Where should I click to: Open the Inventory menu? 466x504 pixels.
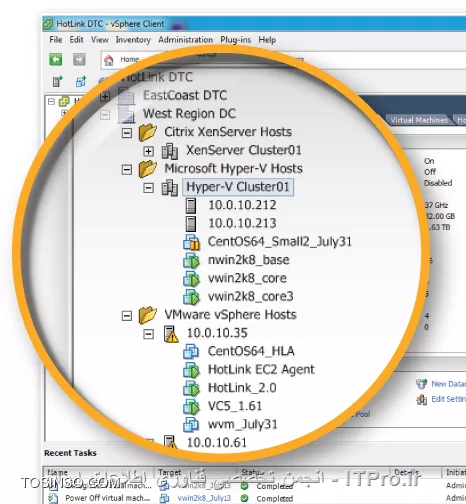133,40
